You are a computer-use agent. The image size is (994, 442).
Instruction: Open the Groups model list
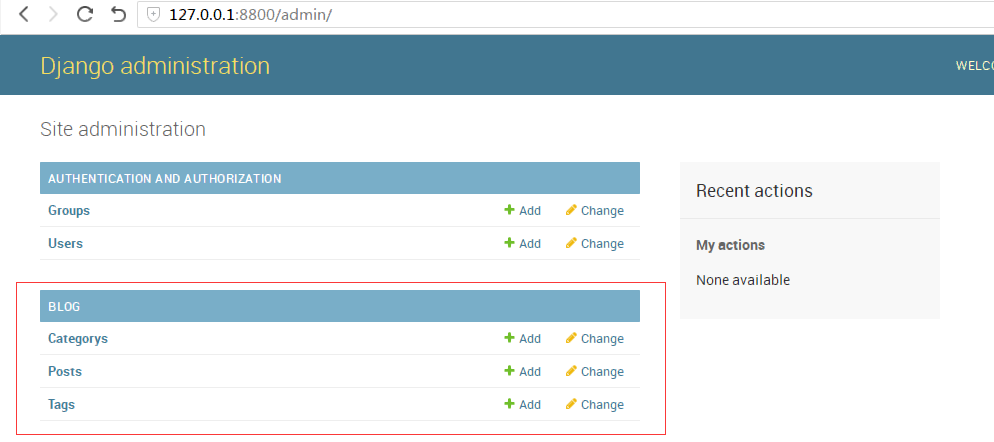coord(69,211)
